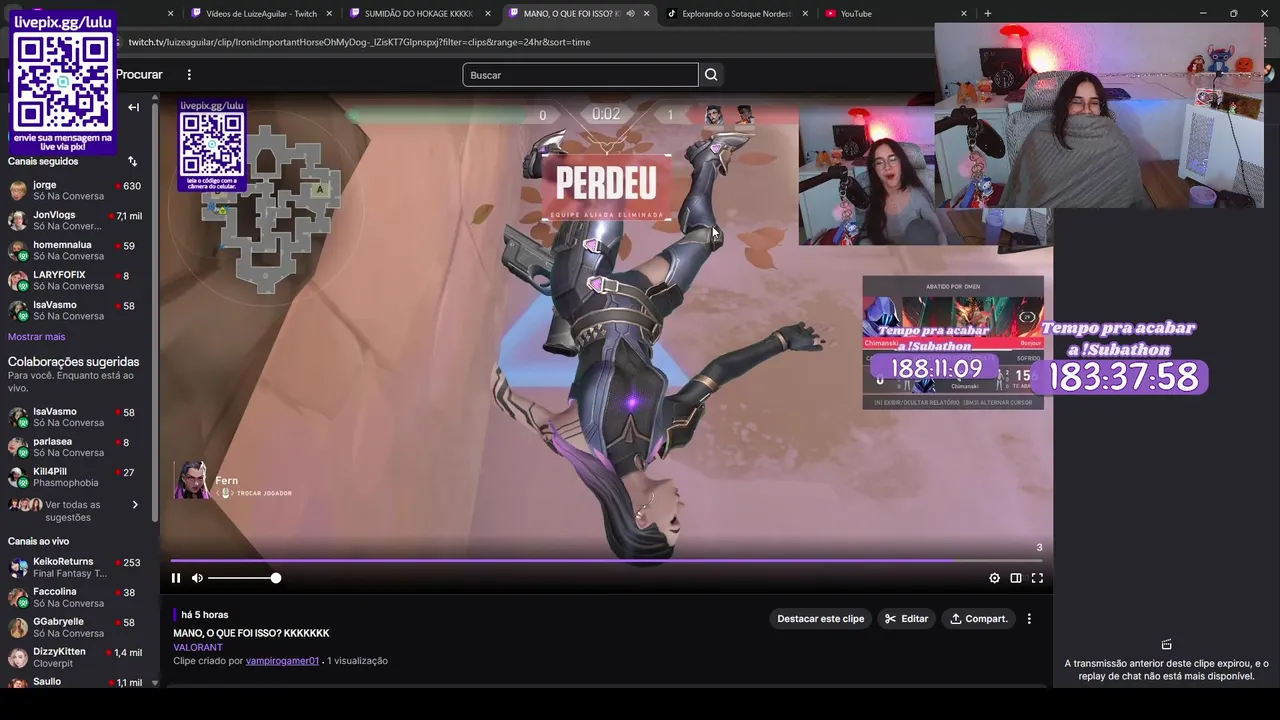Close the MANO, O QUE FOI ISSO tab
The height and width of the screenshot is (720, 1280).
pos(647,14)
